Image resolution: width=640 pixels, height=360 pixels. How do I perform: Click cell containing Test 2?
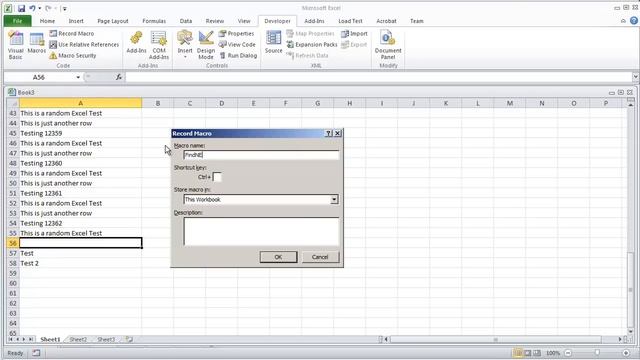[80, 263]
